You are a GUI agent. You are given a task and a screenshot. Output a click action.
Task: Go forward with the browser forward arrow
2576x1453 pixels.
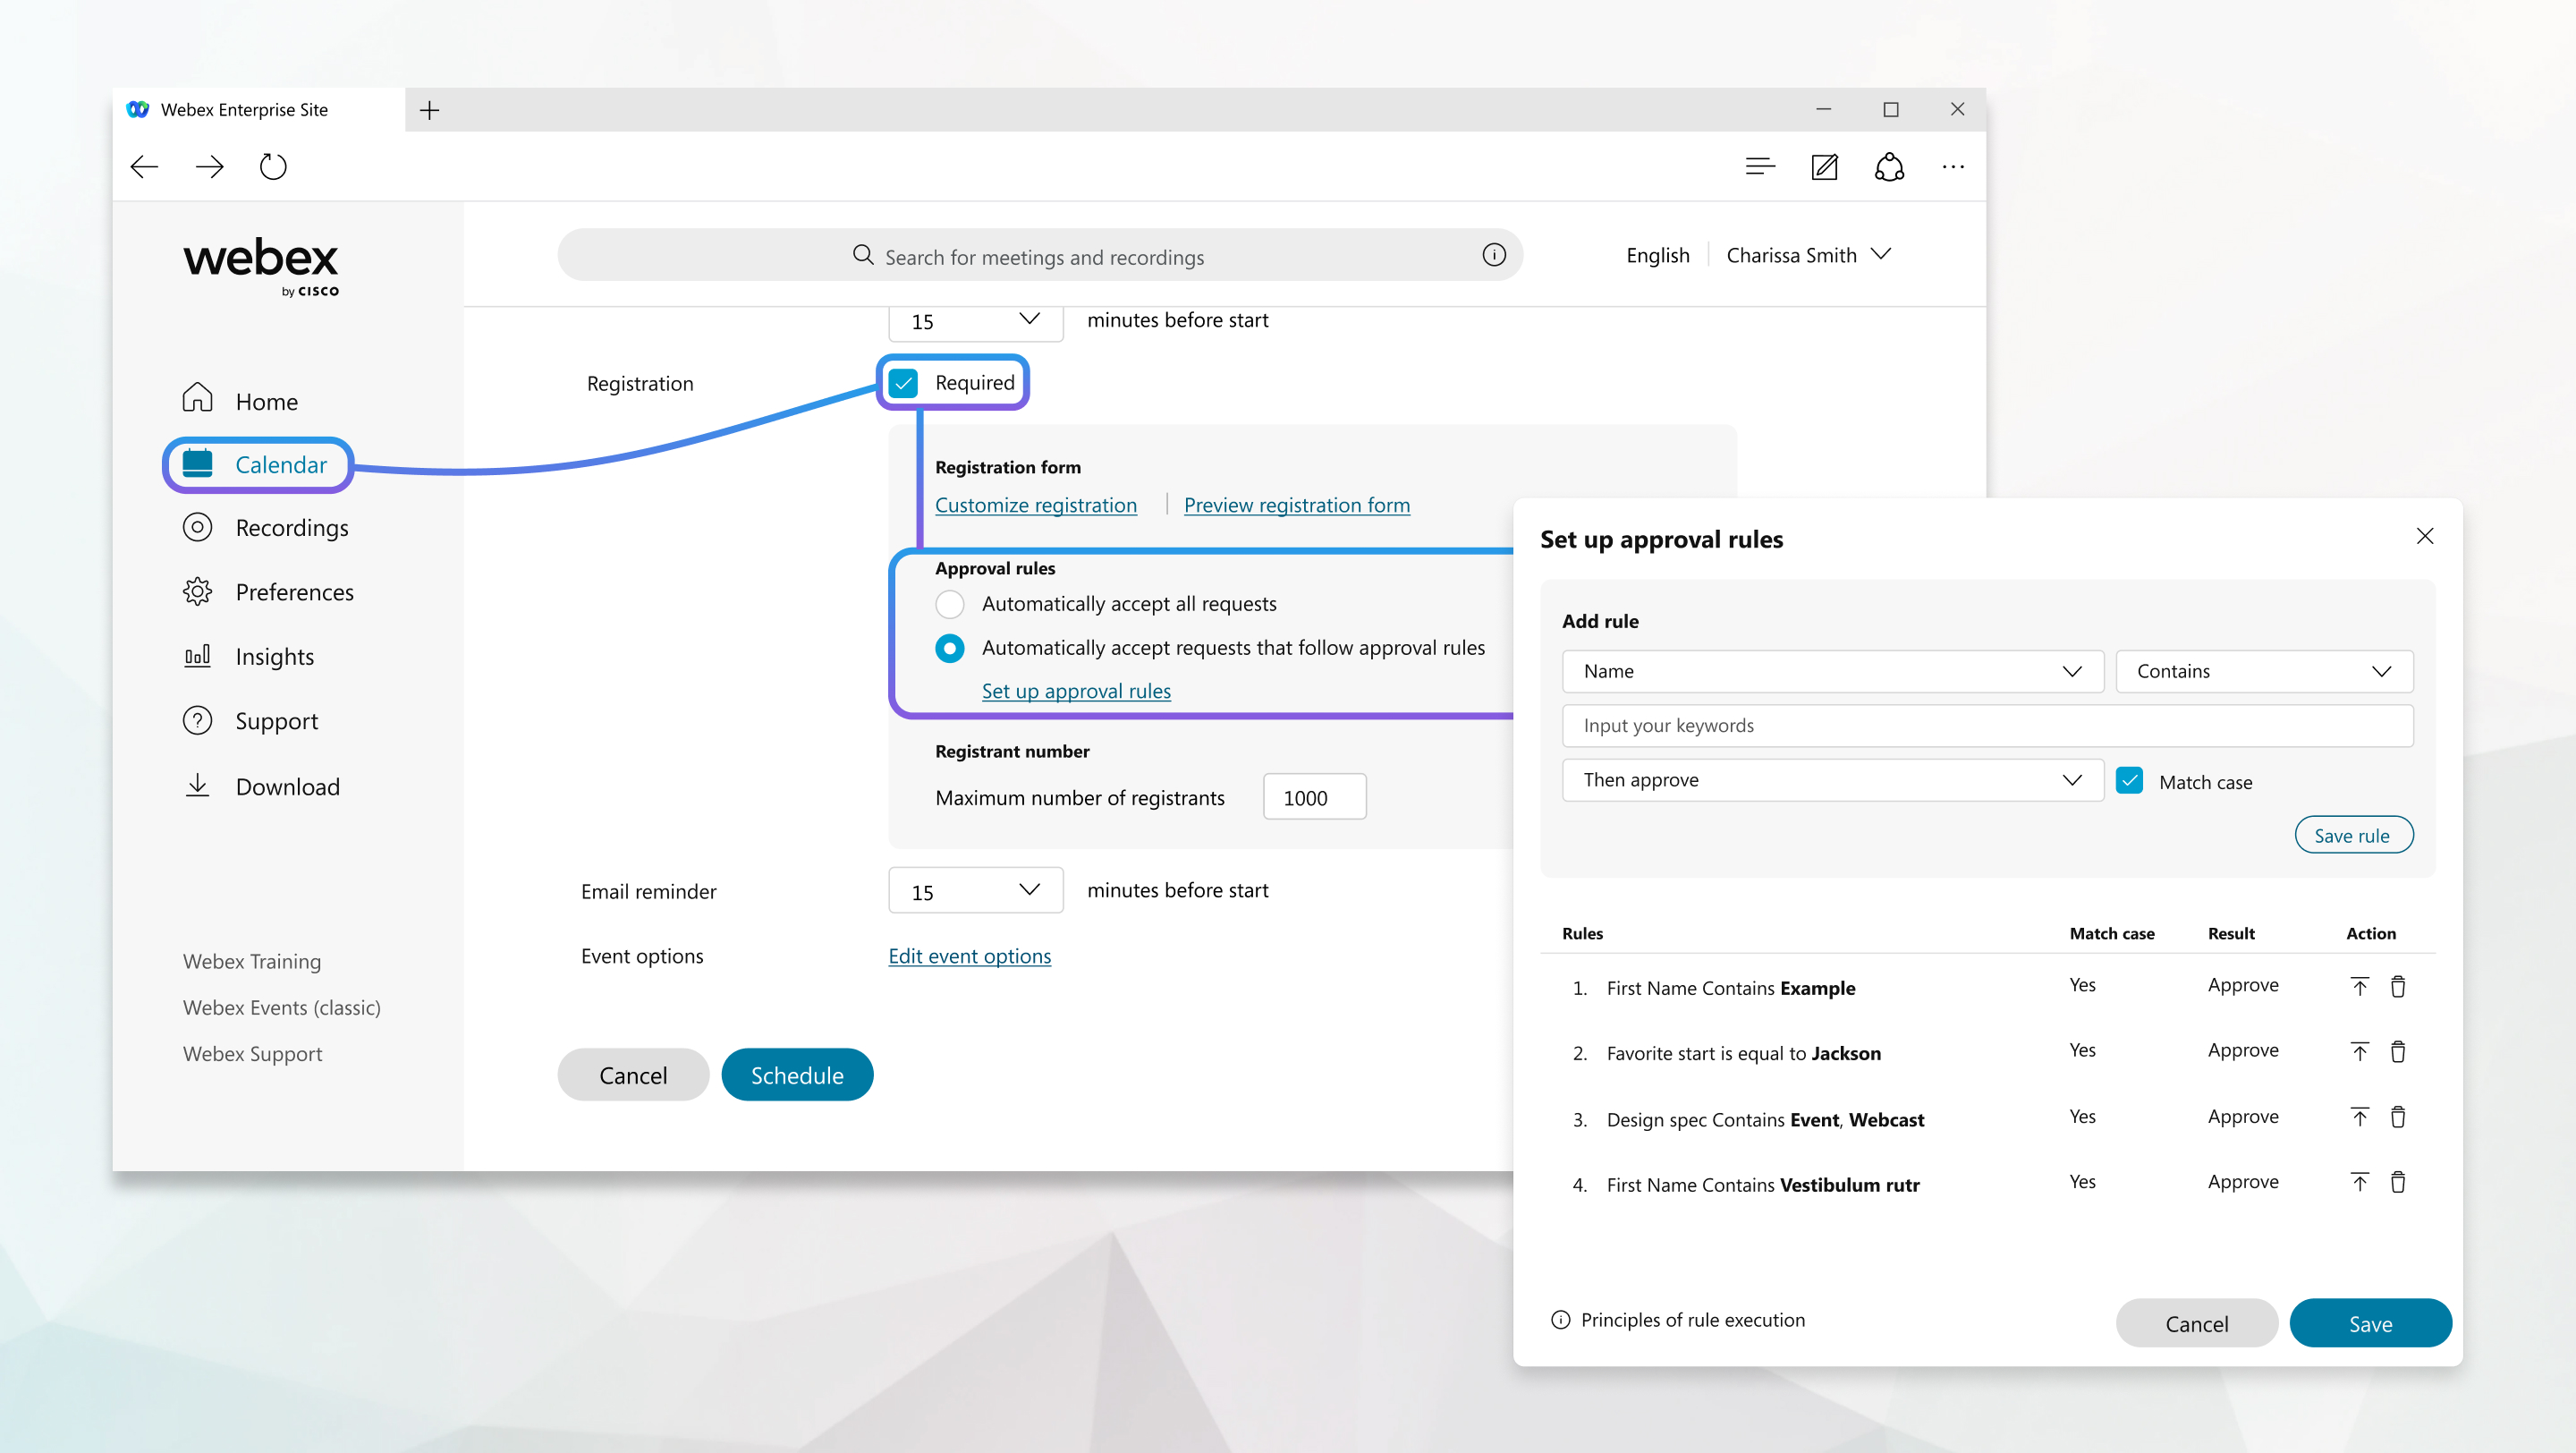pos(209,166)
